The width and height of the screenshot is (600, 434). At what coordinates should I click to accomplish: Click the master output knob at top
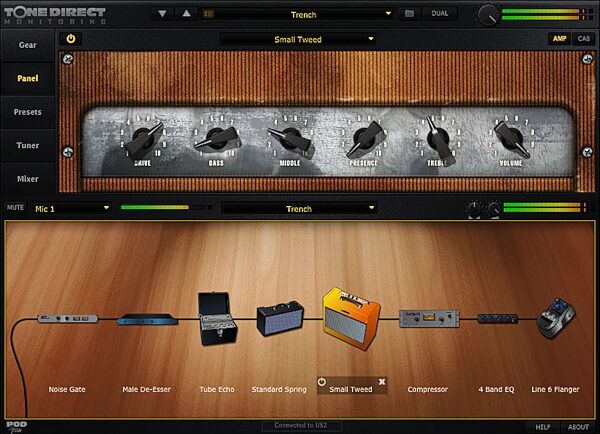tap(488, 16)
